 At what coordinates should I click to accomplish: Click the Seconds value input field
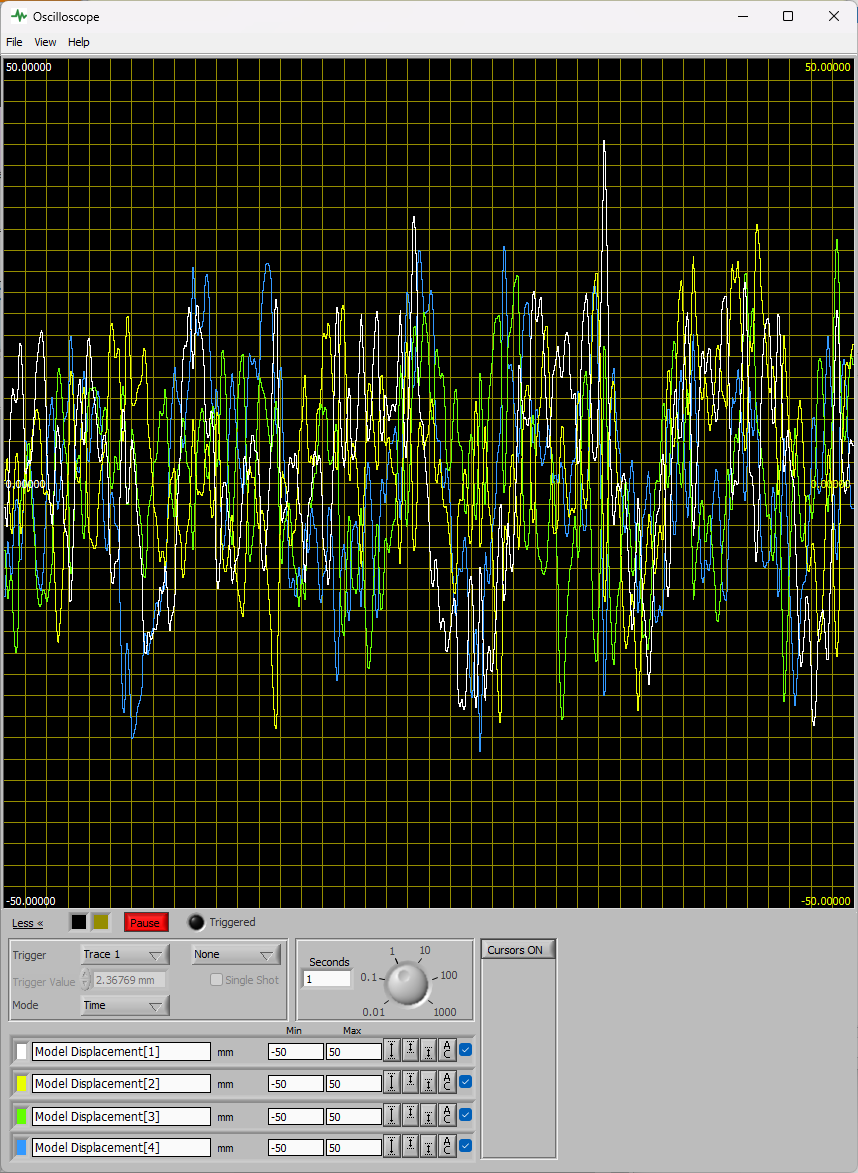pyautogui.click(x=327, y=978)
